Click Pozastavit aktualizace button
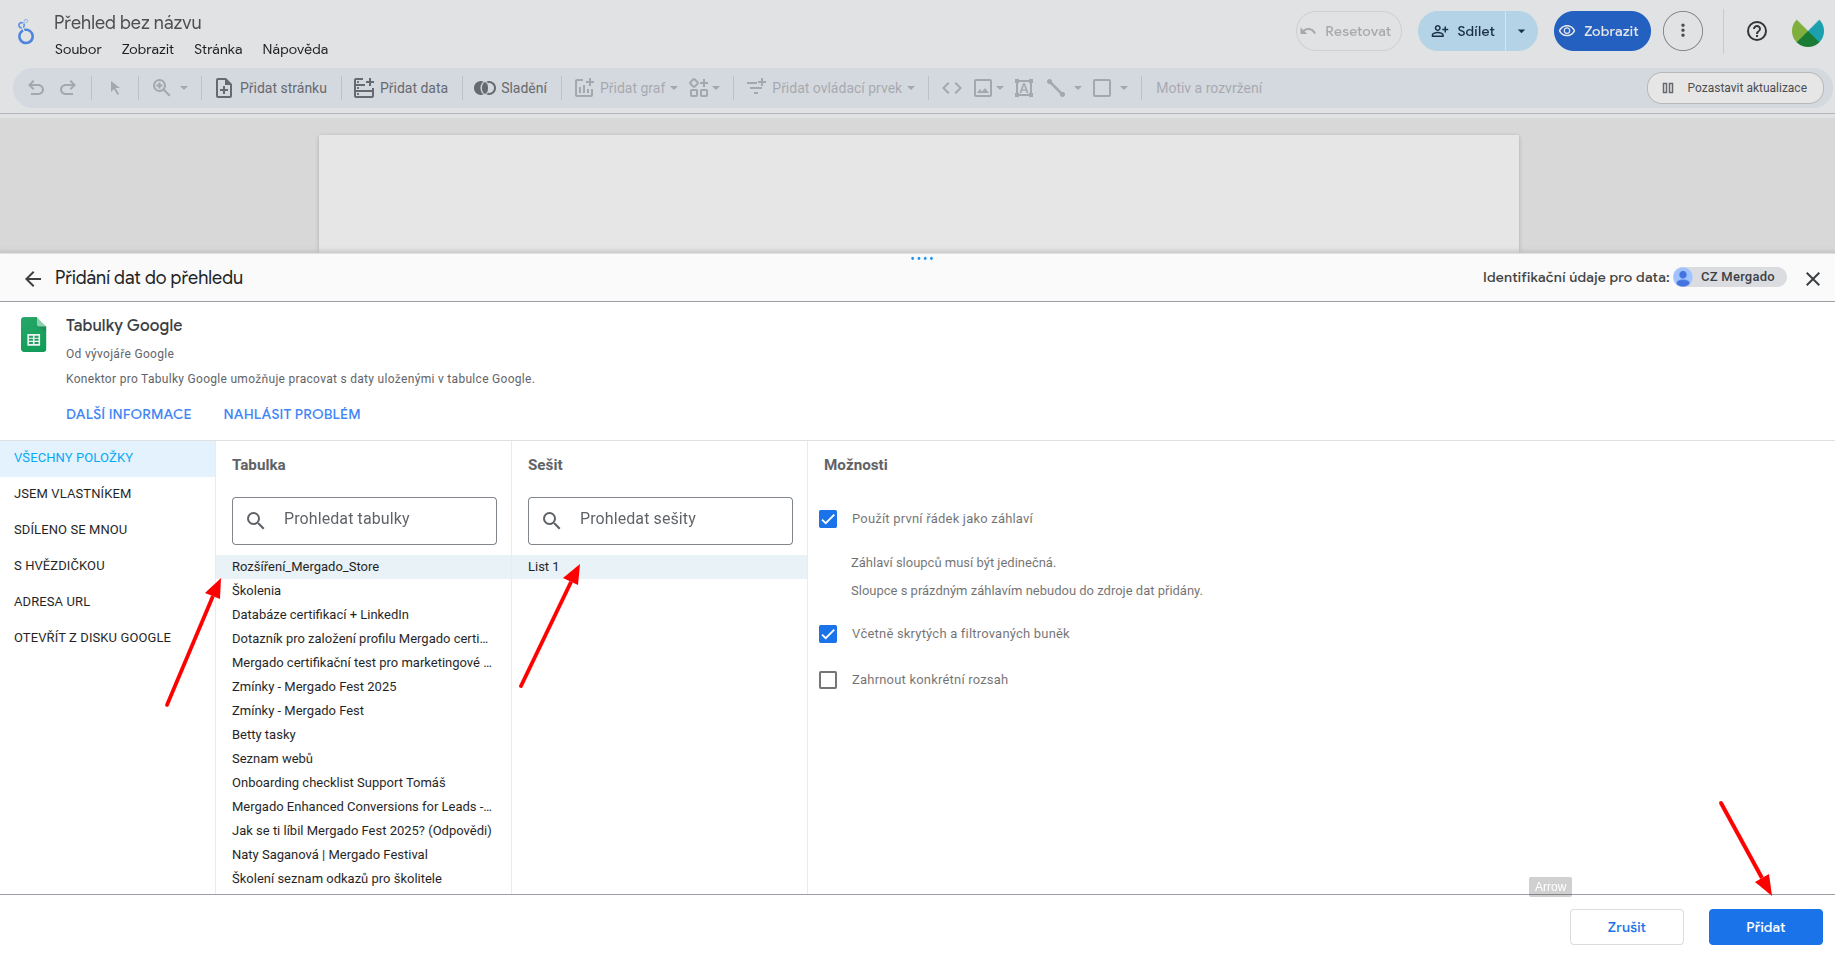1835x955 pixels. pyautogui.click(x=1735, y=88)
